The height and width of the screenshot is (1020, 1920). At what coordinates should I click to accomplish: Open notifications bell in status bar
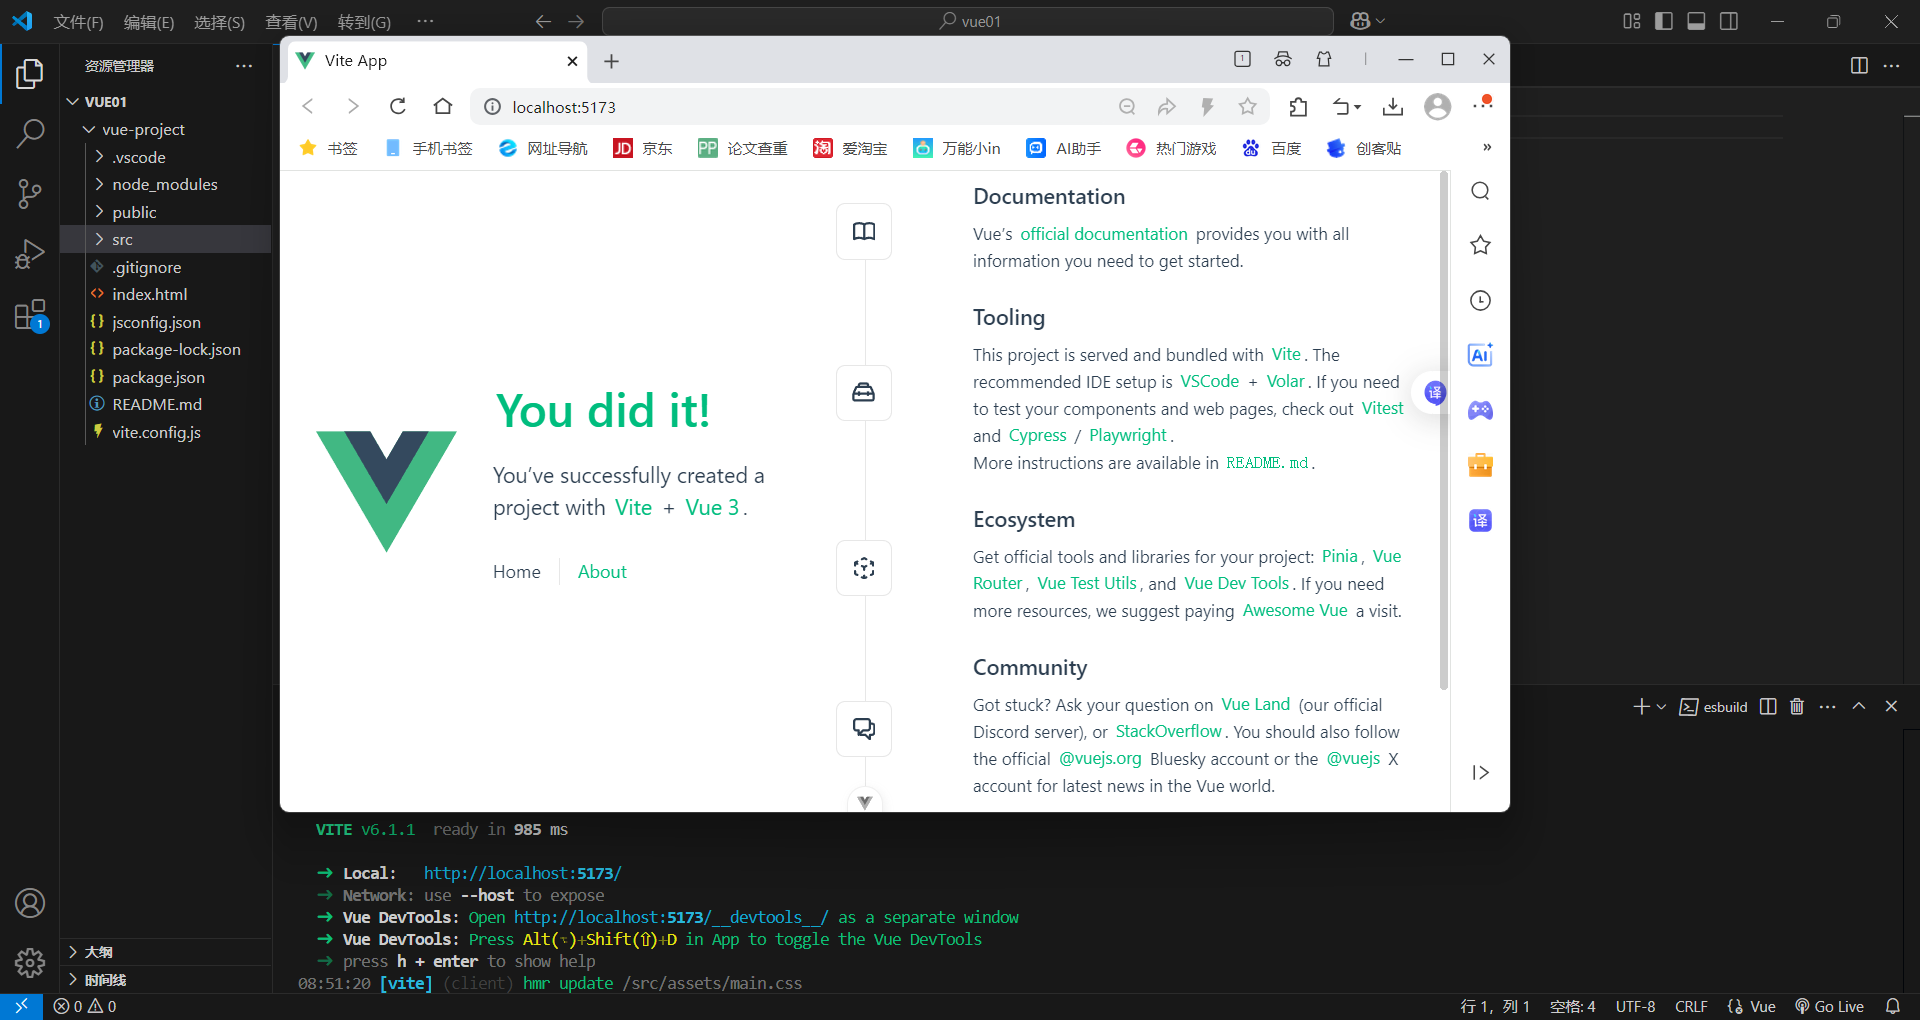click(1893, 1006)
